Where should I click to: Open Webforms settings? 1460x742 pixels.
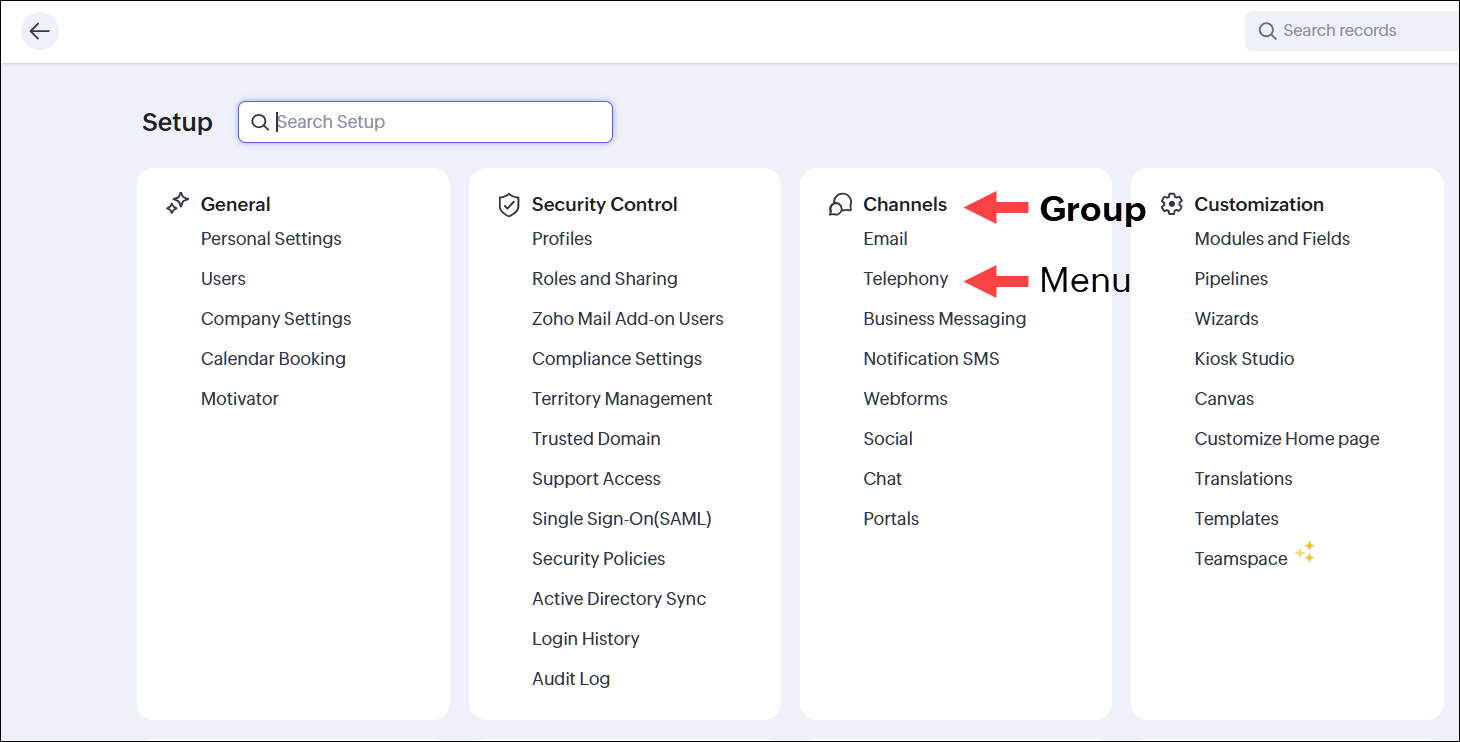(905, 399)
